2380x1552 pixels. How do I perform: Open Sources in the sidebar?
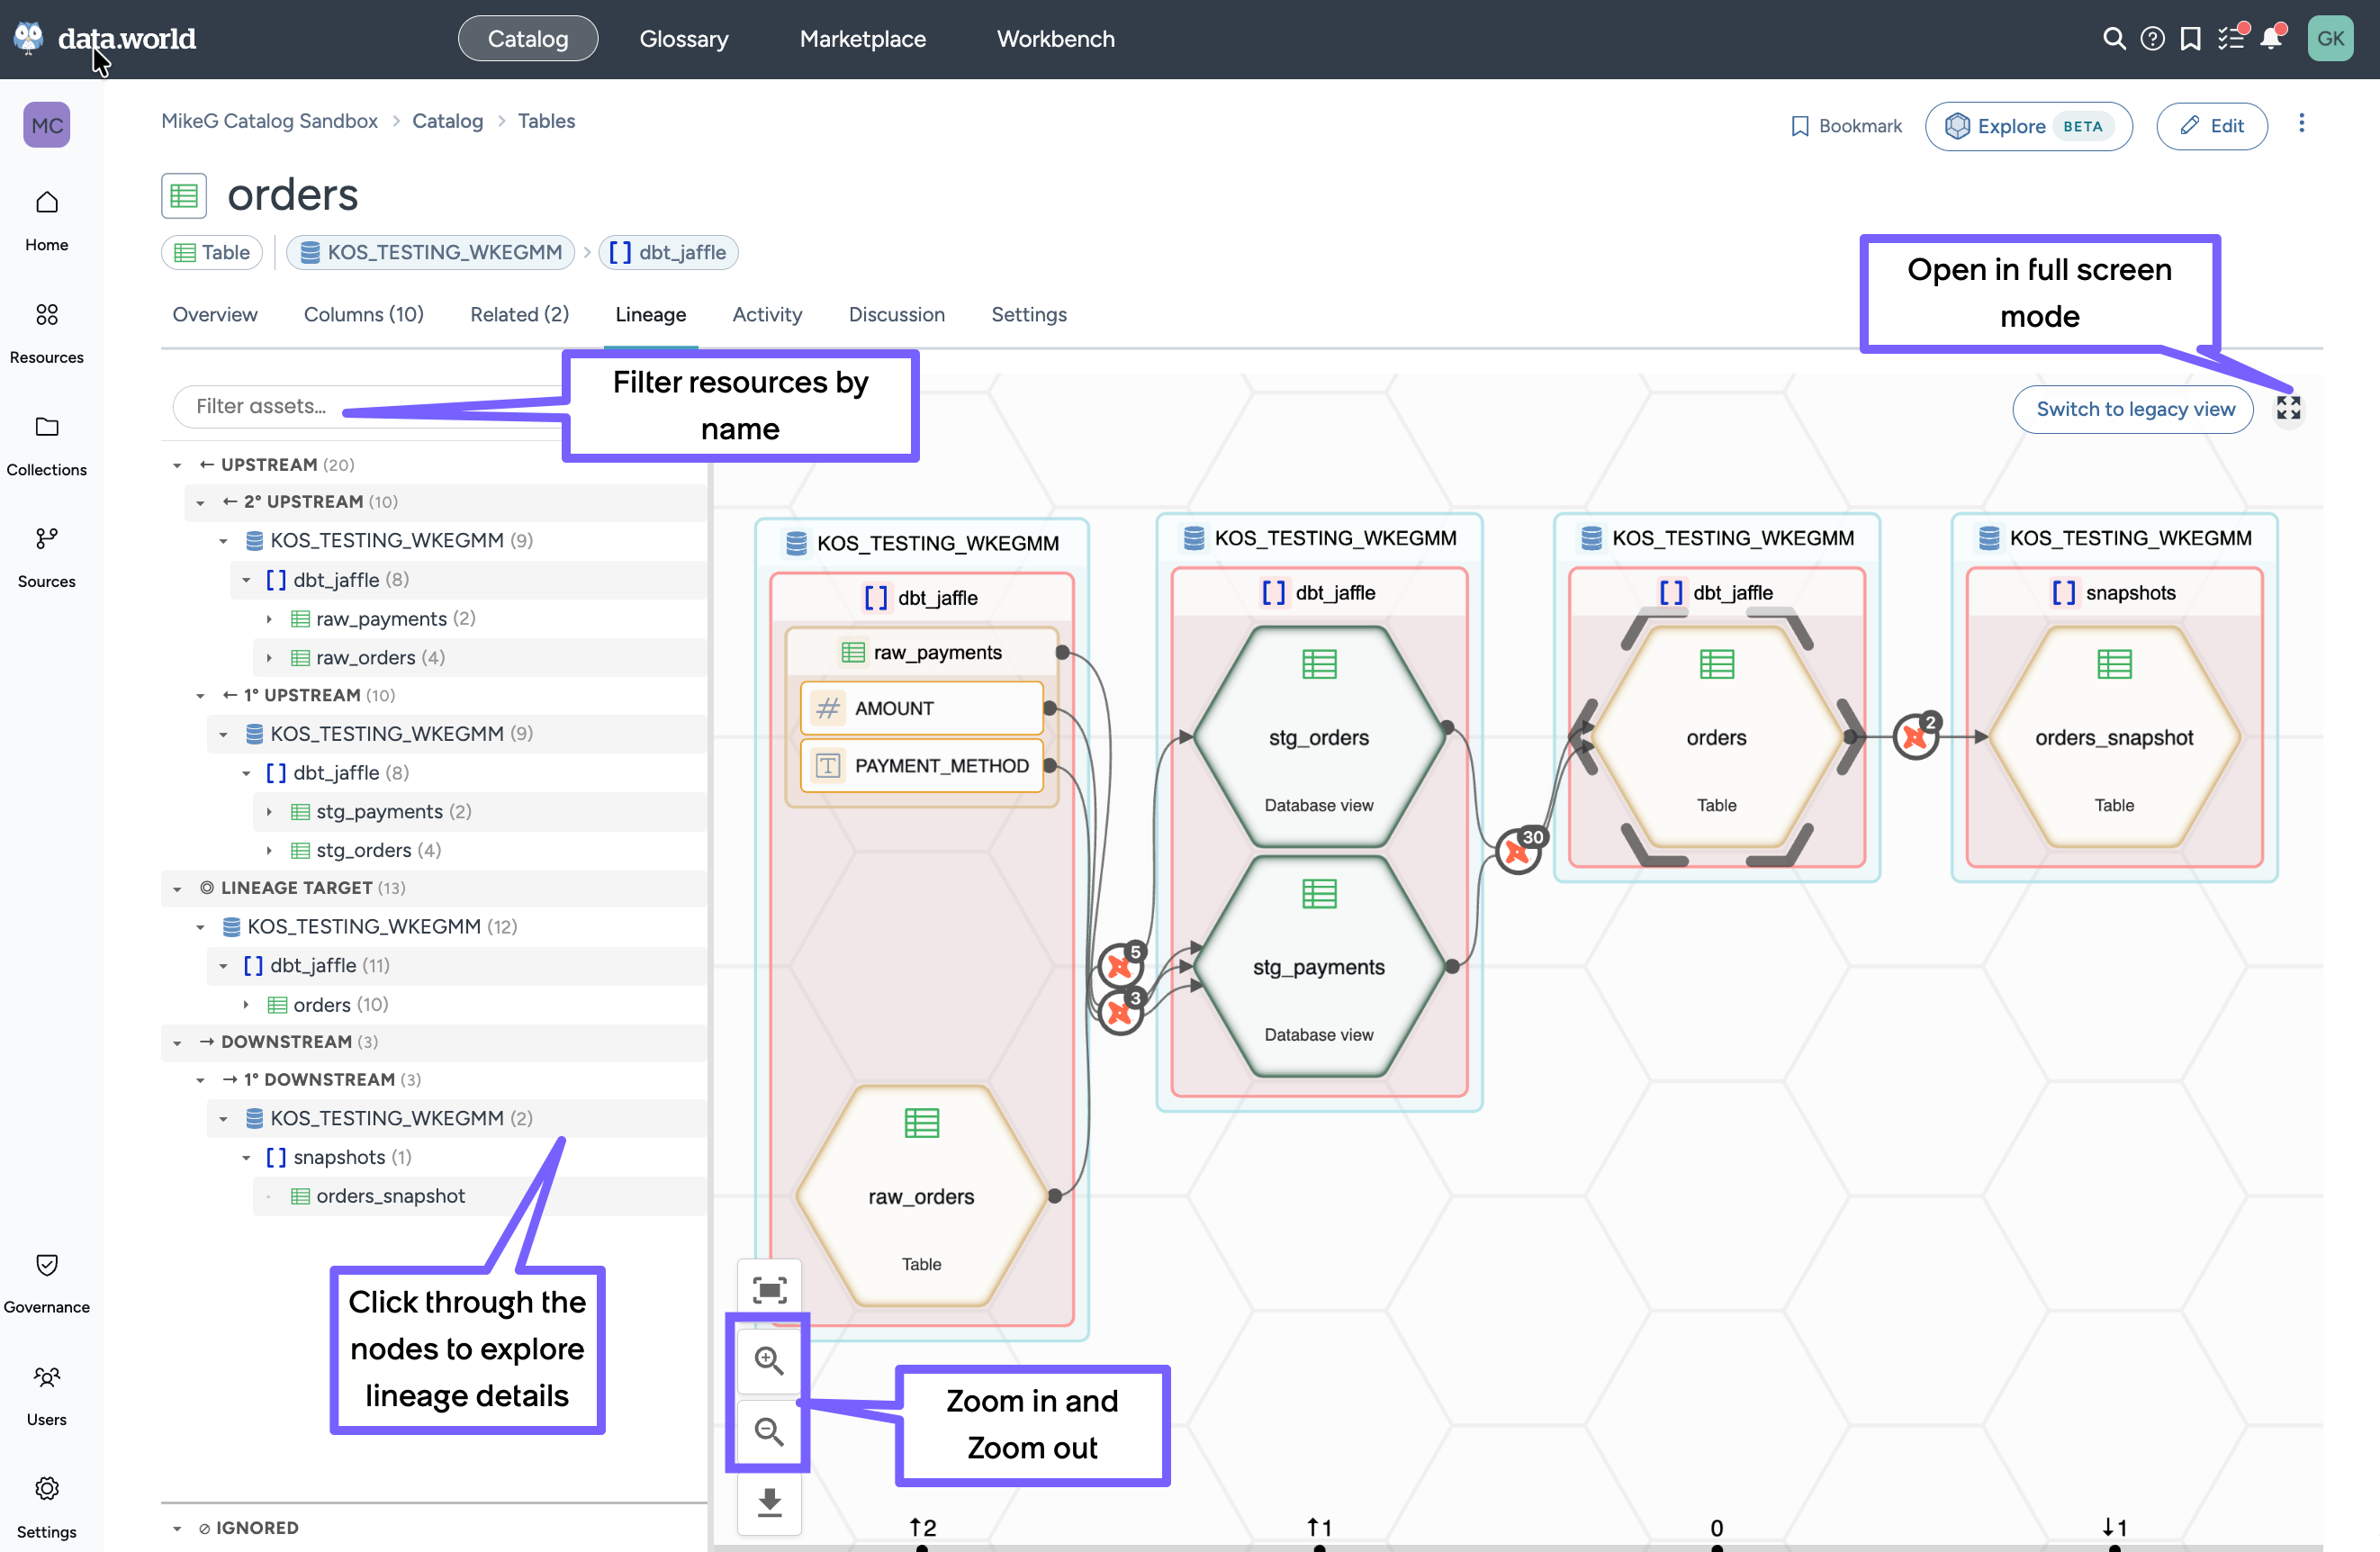coord(47,557)
